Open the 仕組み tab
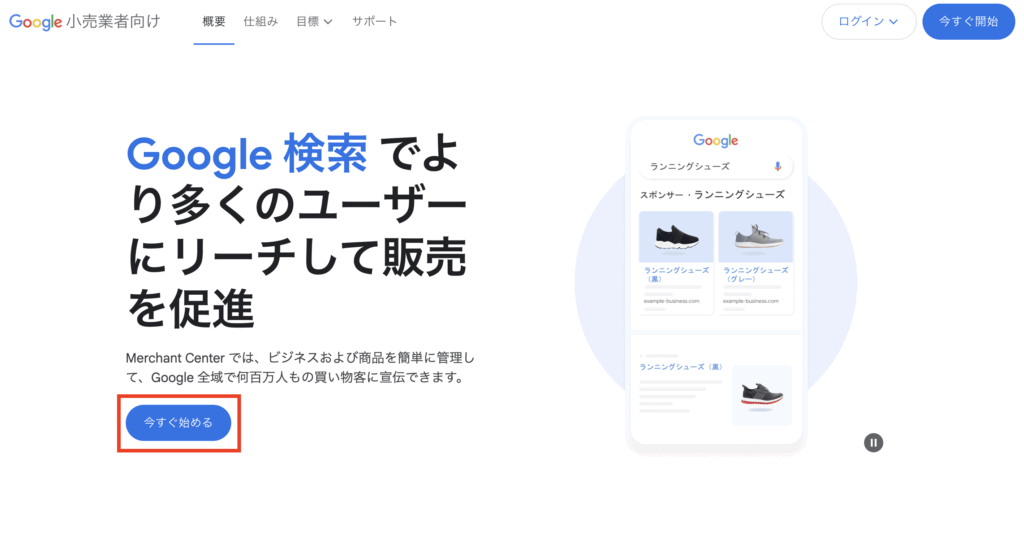The width and height of the screenshot is (1024, 533). tap(261, 22)
